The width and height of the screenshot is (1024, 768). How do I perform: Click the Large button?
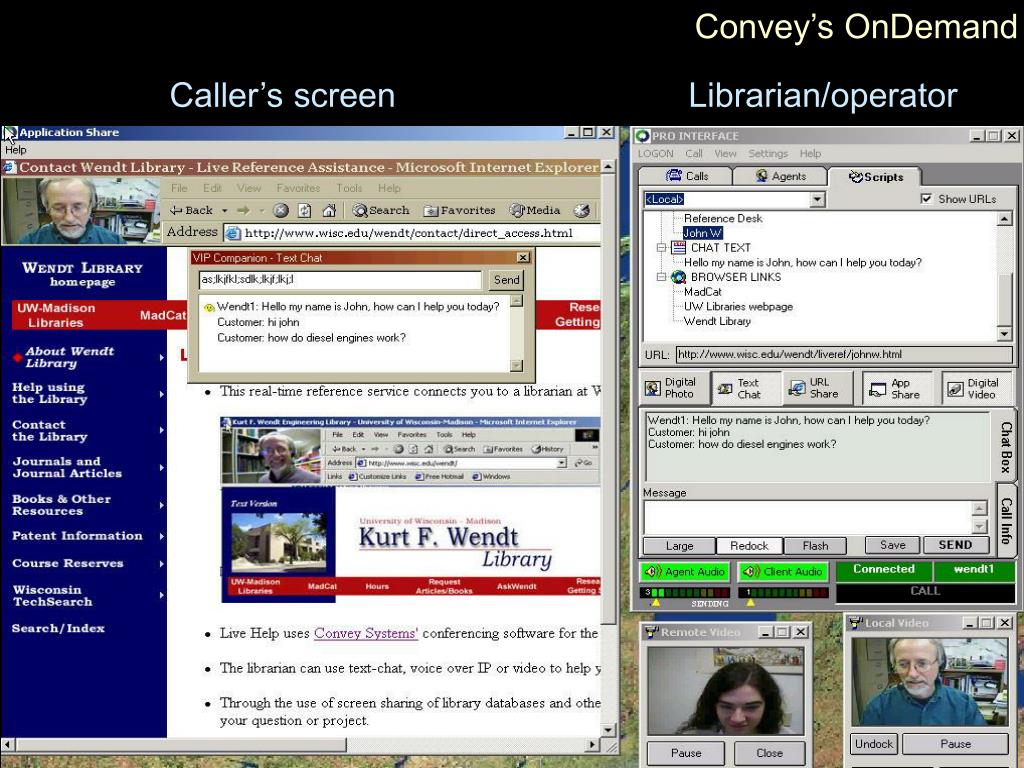(x=679, y=545)
